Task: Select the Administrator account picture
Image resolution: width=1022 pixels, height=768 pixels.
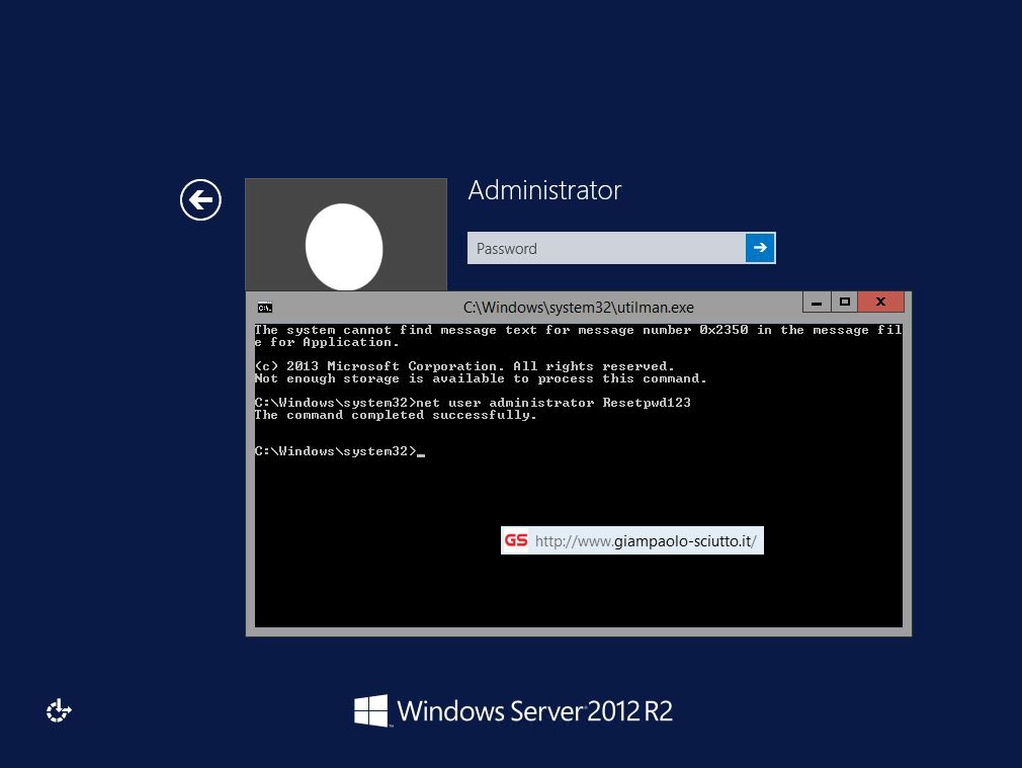Action: [346, 234]
